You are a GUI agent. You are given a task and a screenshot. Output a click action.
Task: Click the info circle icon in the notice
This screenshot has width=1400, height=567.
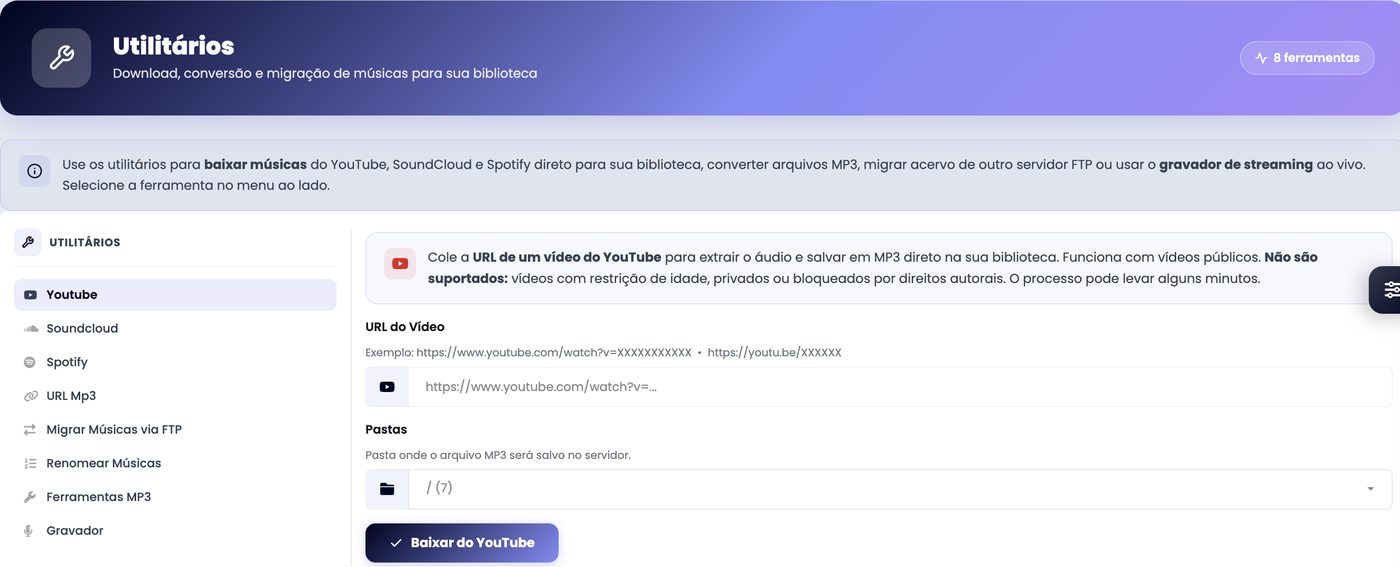(34, 171)
